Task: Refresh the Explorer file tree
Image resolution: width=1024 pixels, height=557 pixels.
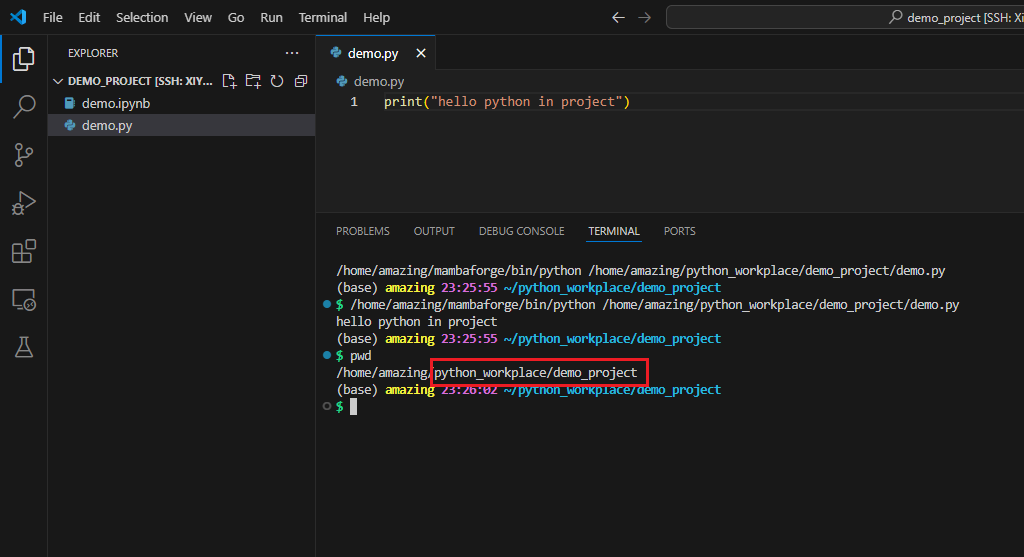Action: (x=277, y=81)
